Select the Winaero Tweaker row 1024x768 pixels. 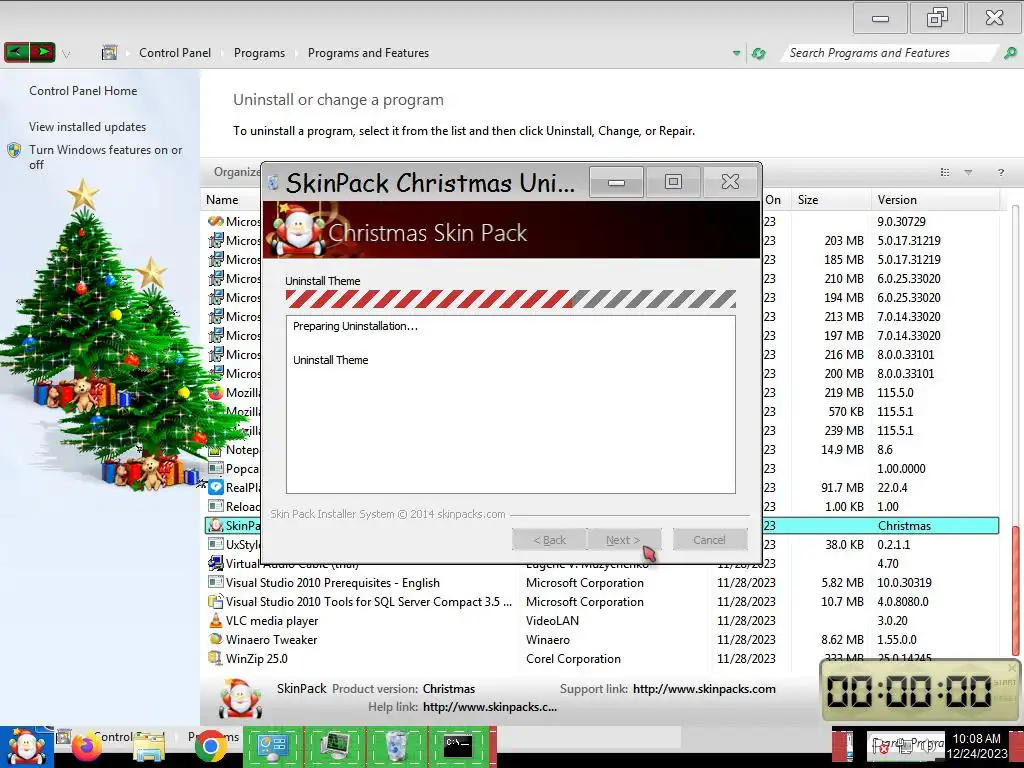click(x=601, y=639)
